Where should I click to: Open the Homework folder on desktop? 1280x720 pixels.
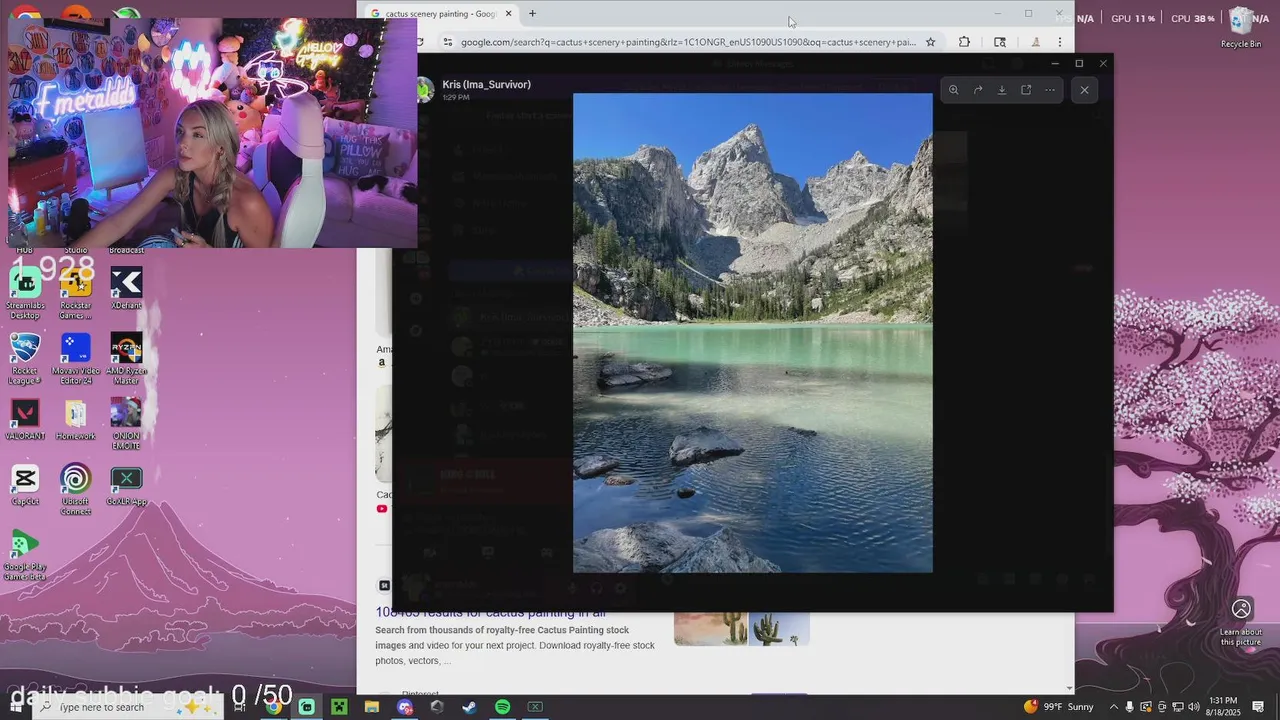[76, 420]
